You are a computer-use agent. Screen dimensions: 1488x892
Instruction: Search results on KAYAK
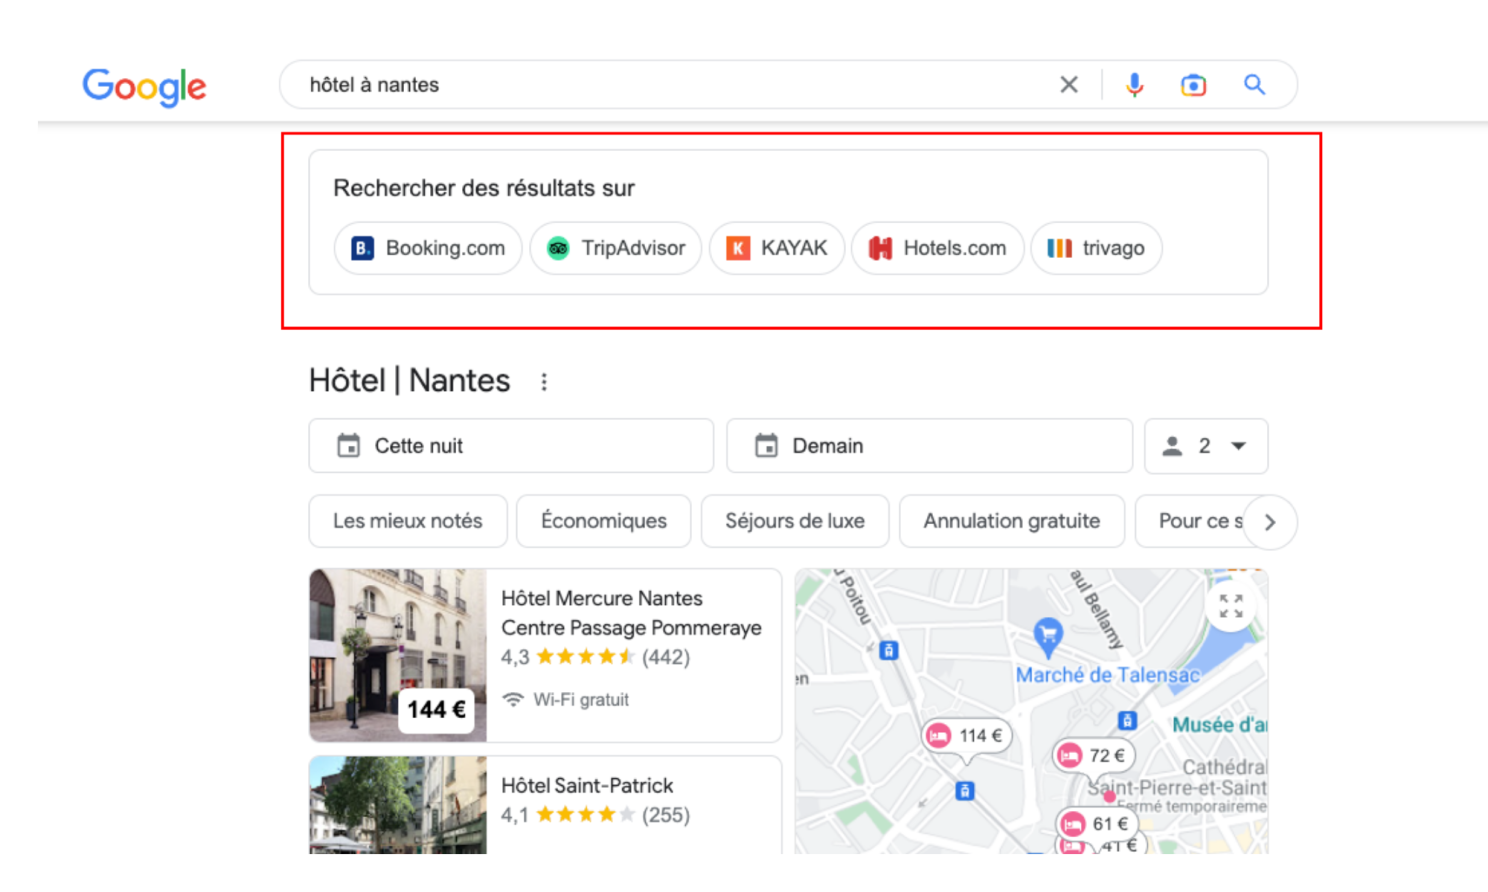[777, 248]
